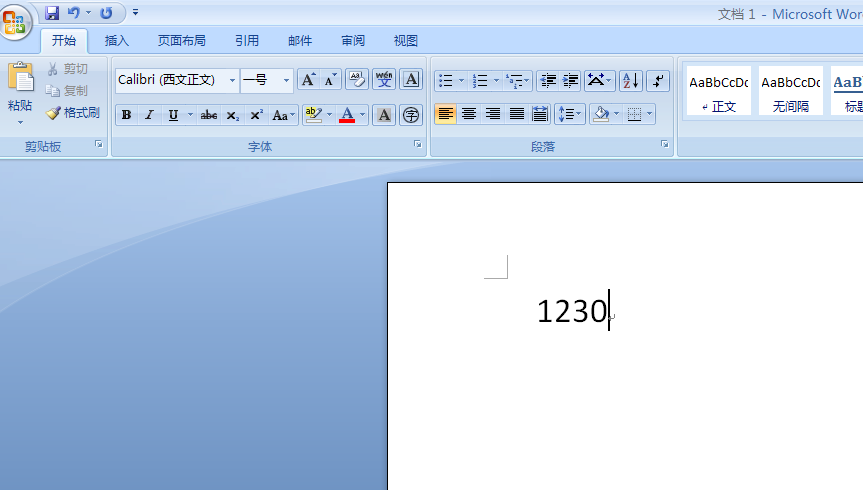Screen dimensions: 863x490
Task: Apply red font color
Action: pyautogui.click(x=347, y=115)
